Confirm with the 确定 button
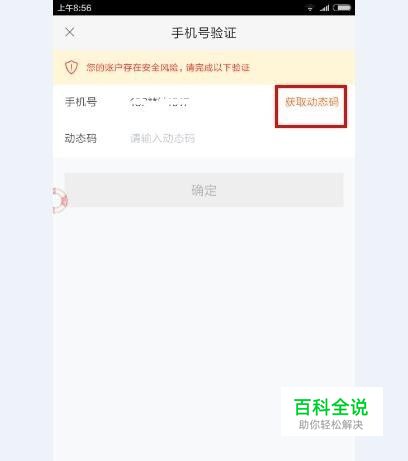 pyautogui.click(x=204, y=190)
